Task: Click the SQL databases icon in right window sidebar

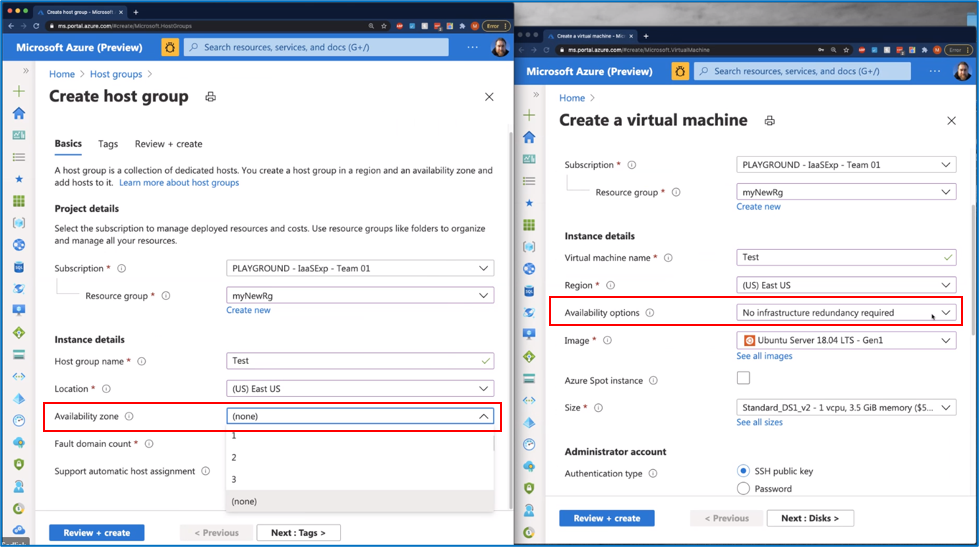Action: [x=529, y=291]
